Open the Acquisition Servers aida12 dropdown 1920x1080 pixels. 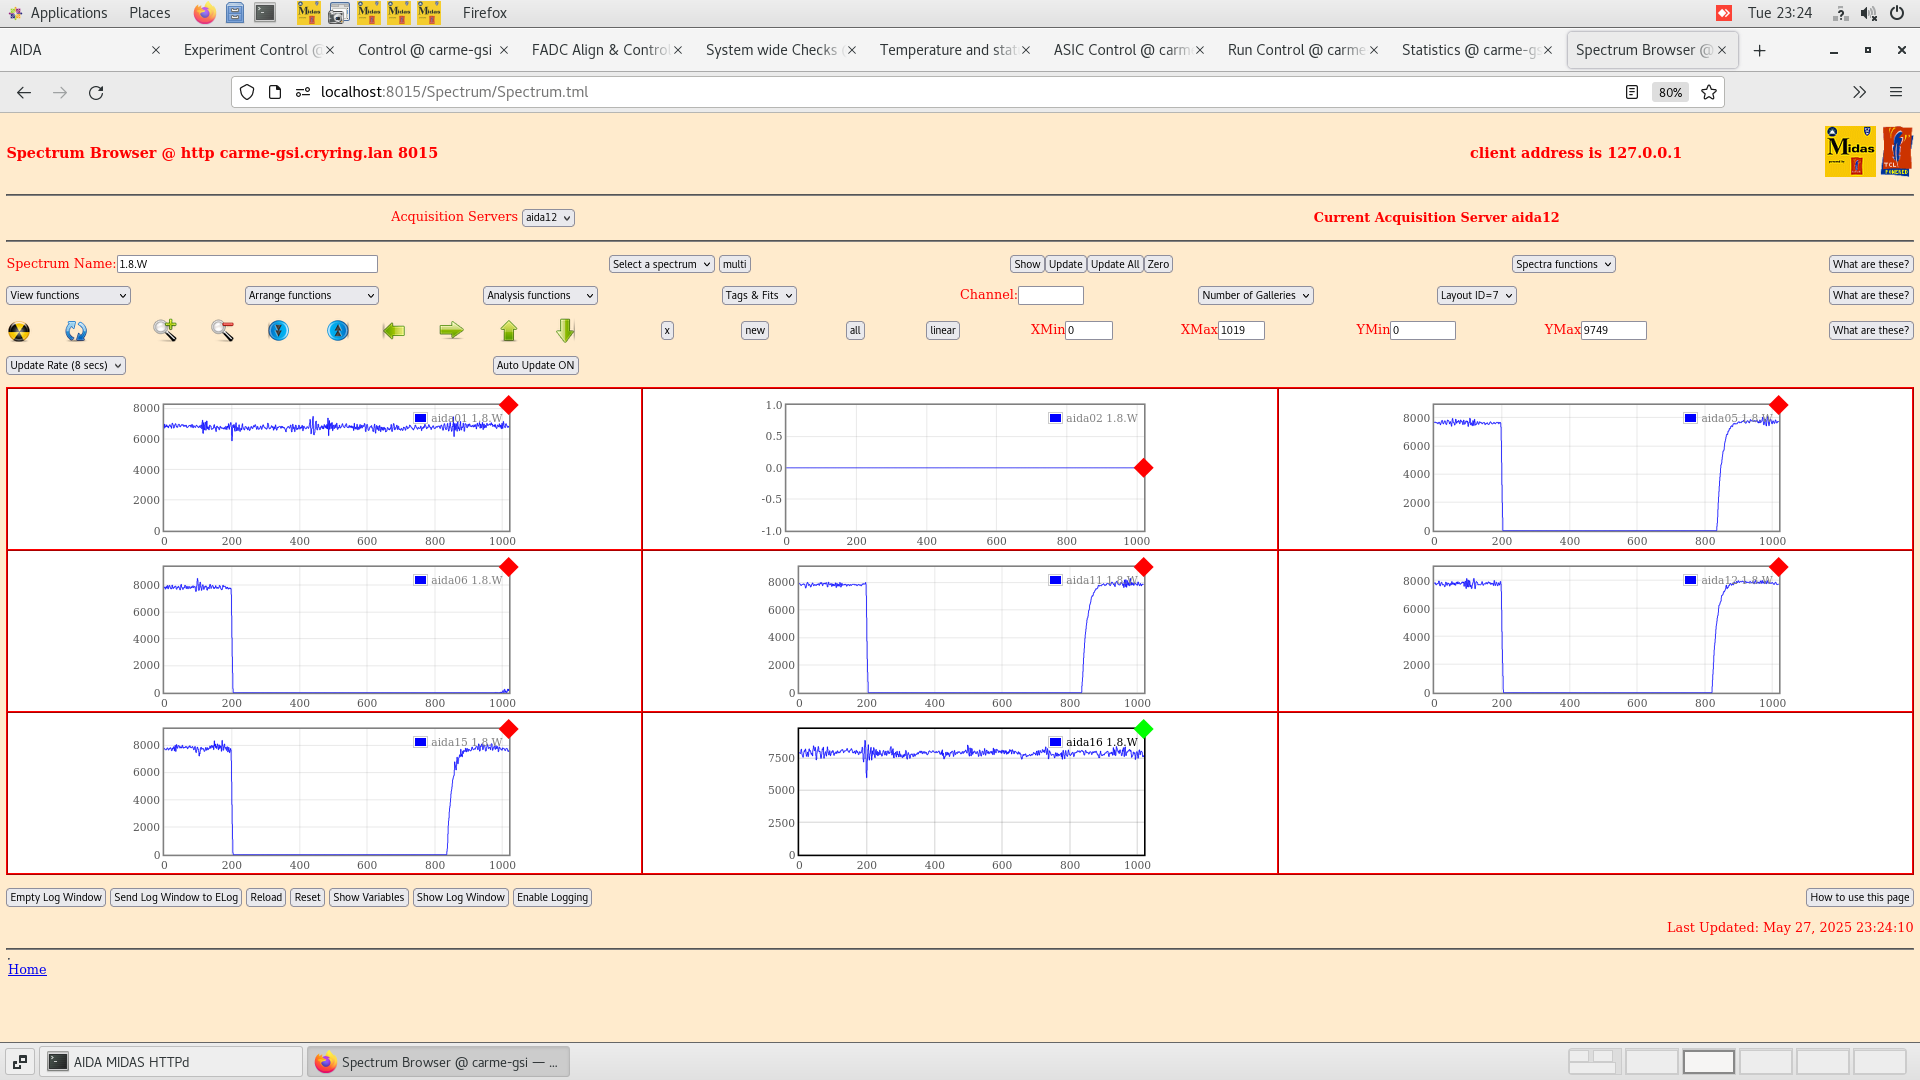tap(548, 217)
